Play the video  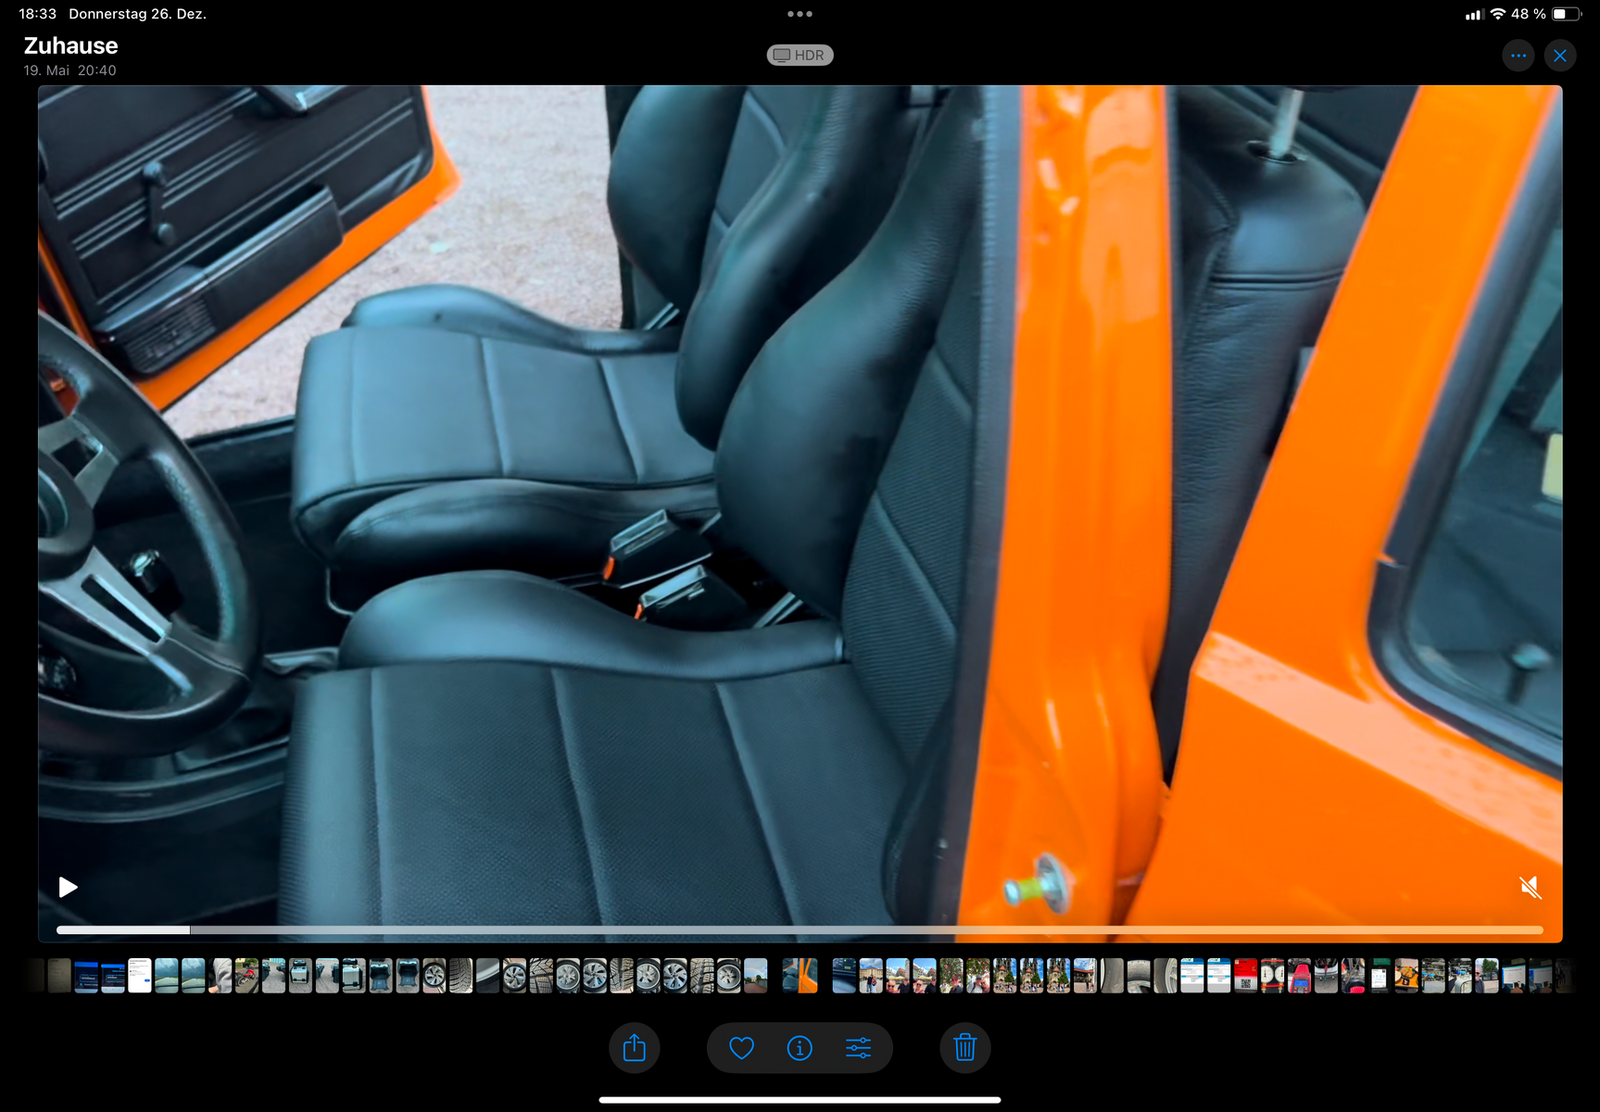[x=68, y=887]
